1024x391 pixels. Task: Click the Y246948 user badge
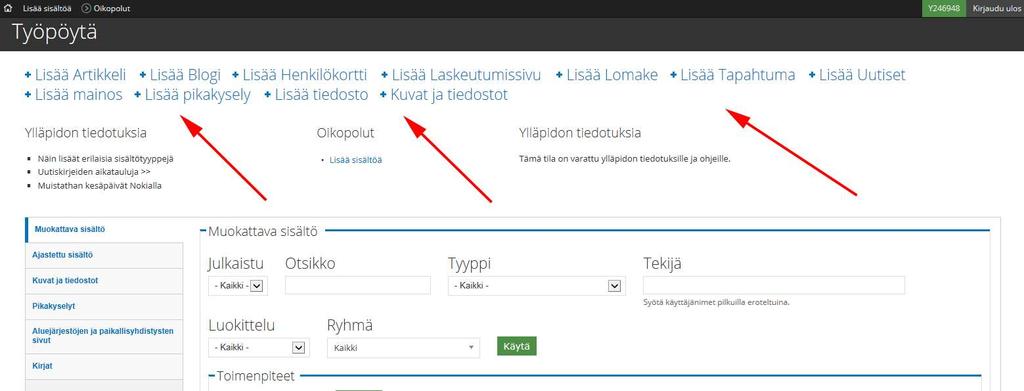pyautogui.click(x=943, y=8)
